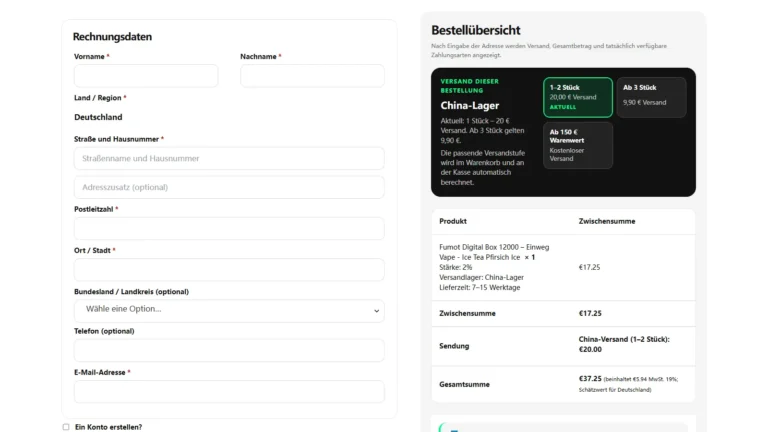Select the 'Ab 3 Stück' shipping tier card
This screenshot has width=768, height=432.
click(x=651, y=97)
